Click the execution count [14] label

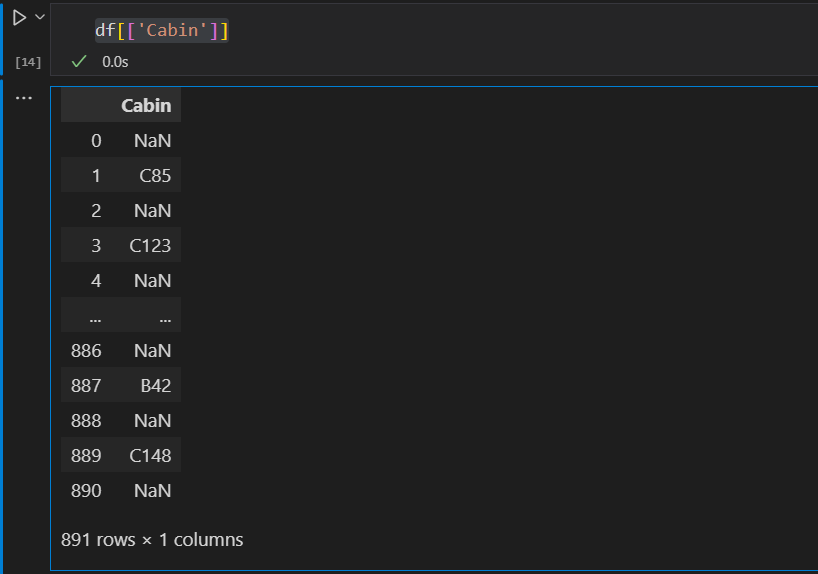28,62
